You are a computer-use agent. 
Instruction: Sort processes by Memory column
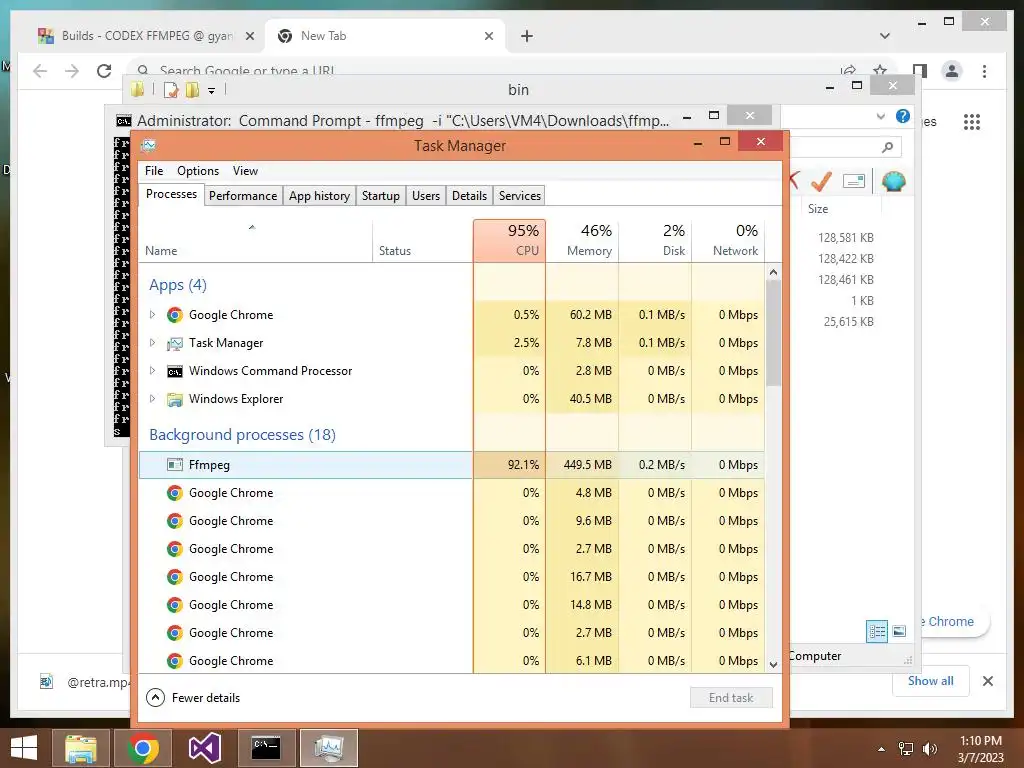[583, 240]
